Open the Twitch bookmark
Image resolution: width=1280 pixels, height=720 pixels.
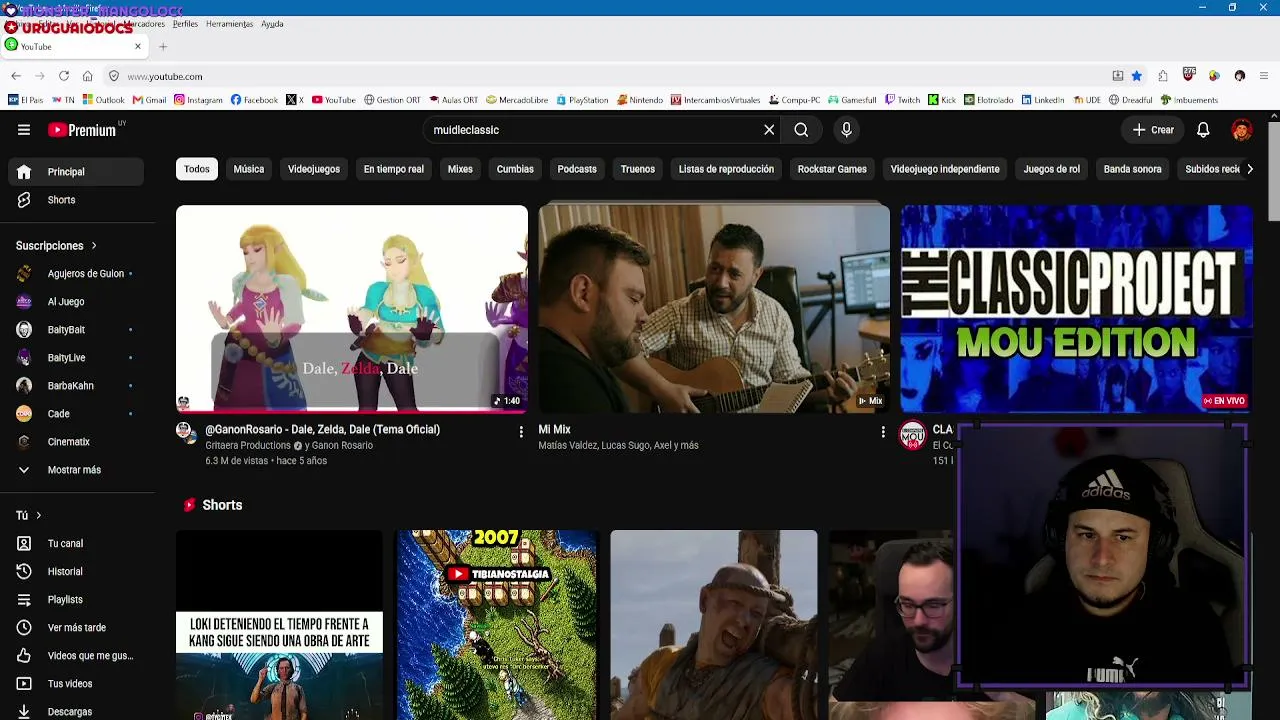901,100
